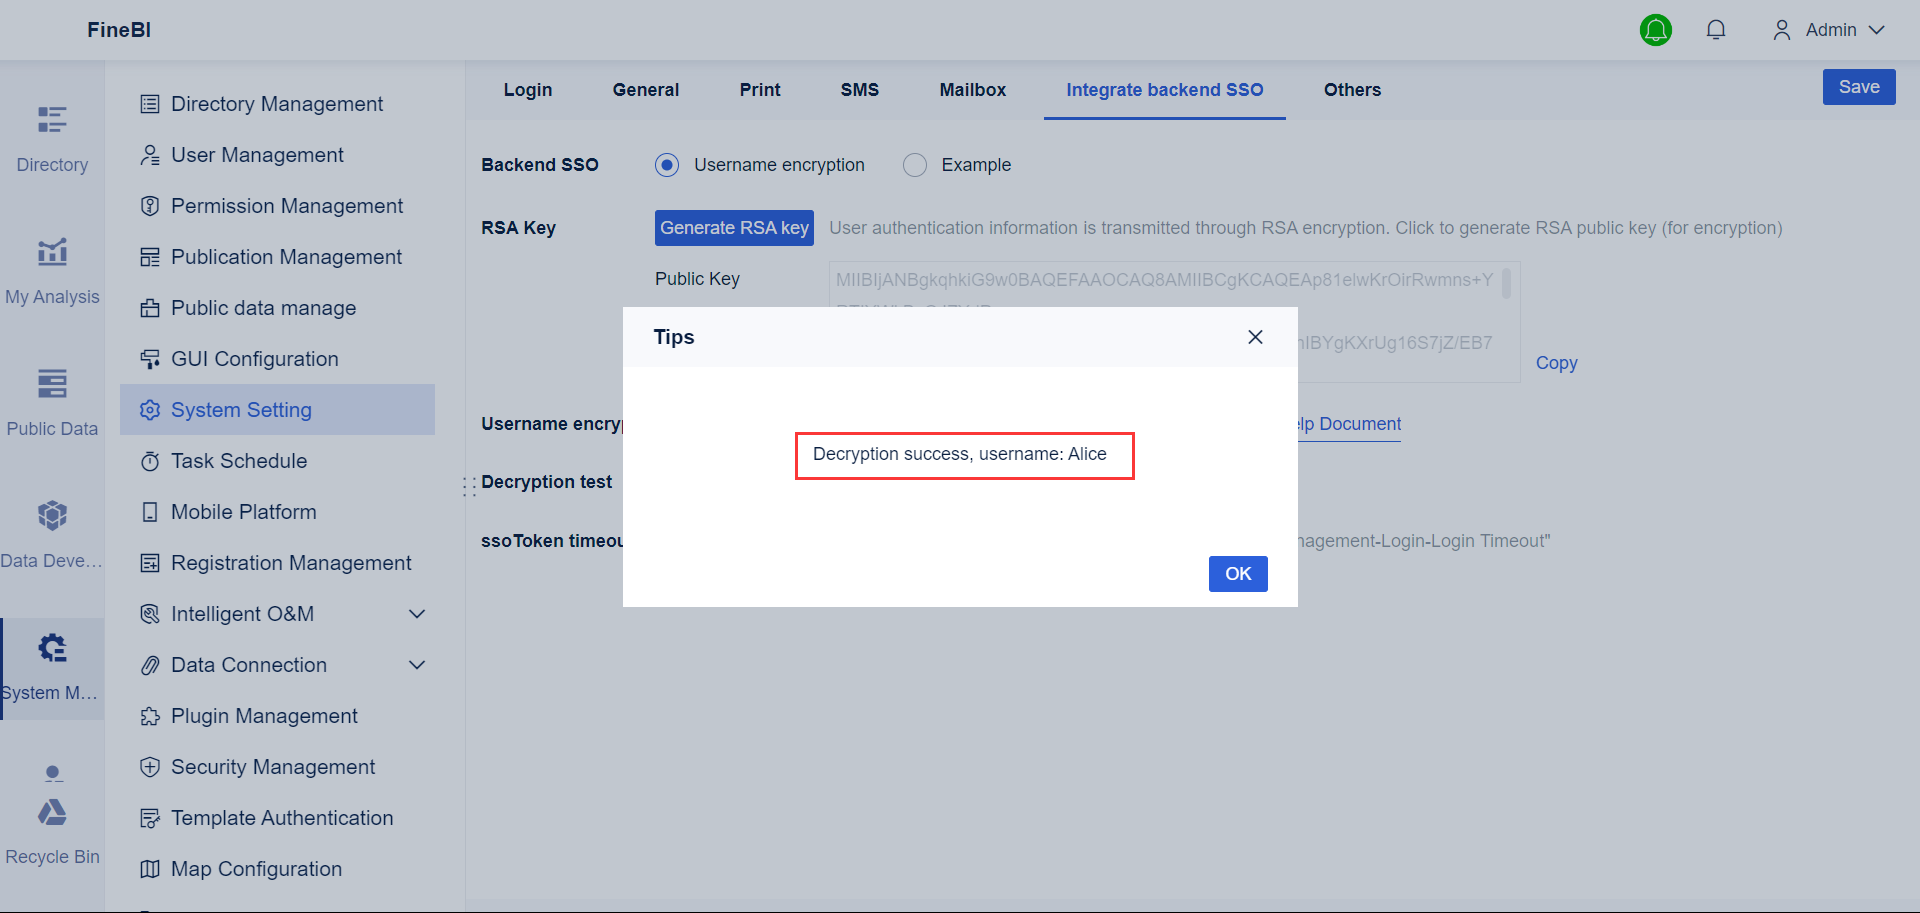Viewport: 1920px width, 913px height.
Task: Switch to the Public Data workspace
Action: point(52,399)
